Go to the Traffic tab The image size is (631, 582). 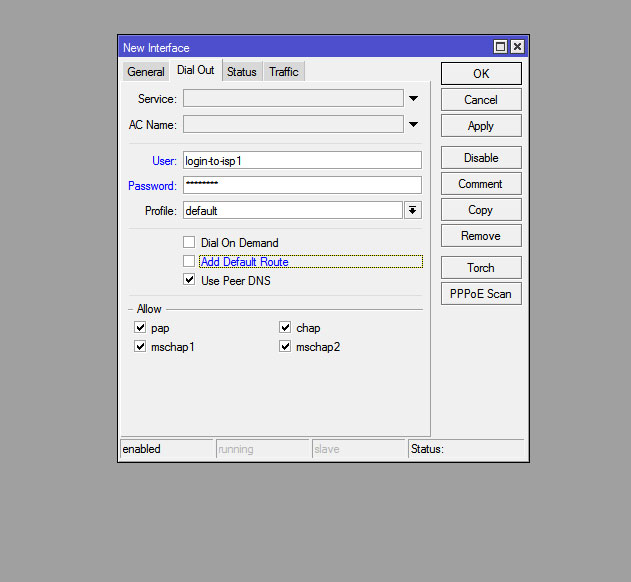pyautogui.click(x=284, y=72)
